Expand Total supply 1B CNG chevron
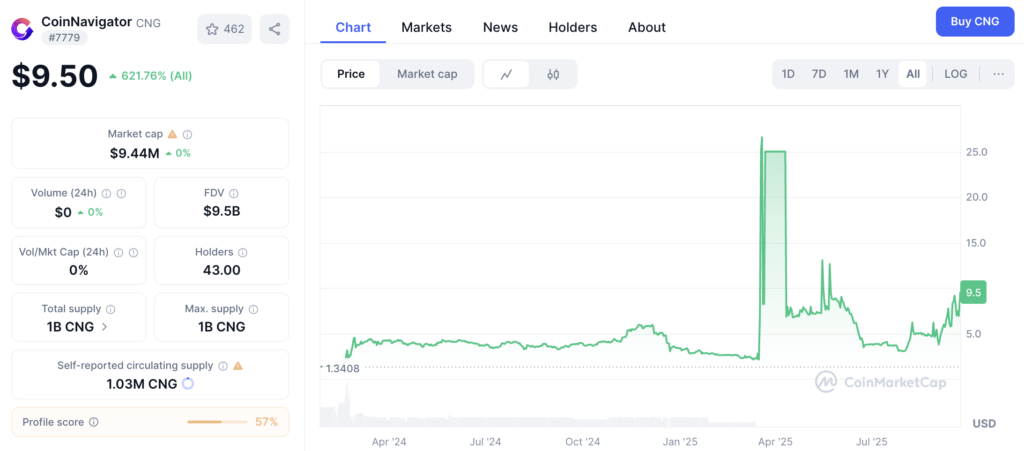Image resolution: width=1024 pixels, height=451 pixels. [104, 327]
